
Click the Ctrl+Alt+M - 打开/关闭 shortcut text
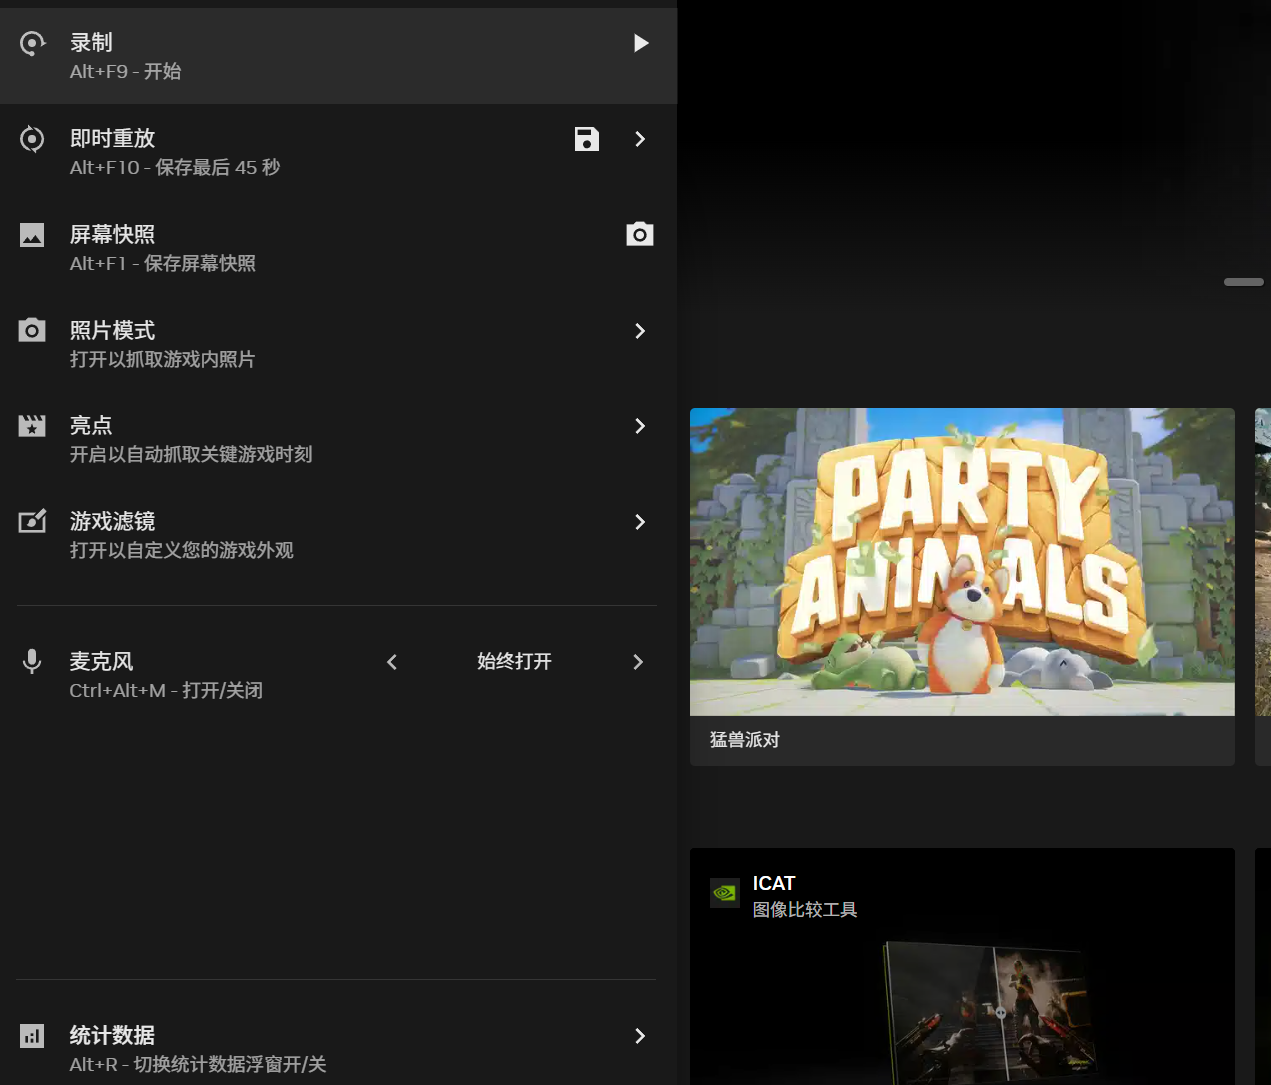(166, 691)
